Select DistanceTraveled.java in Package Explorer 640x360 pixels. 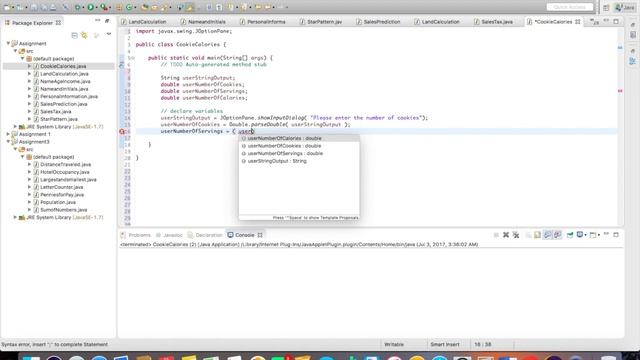coord(65,164)
